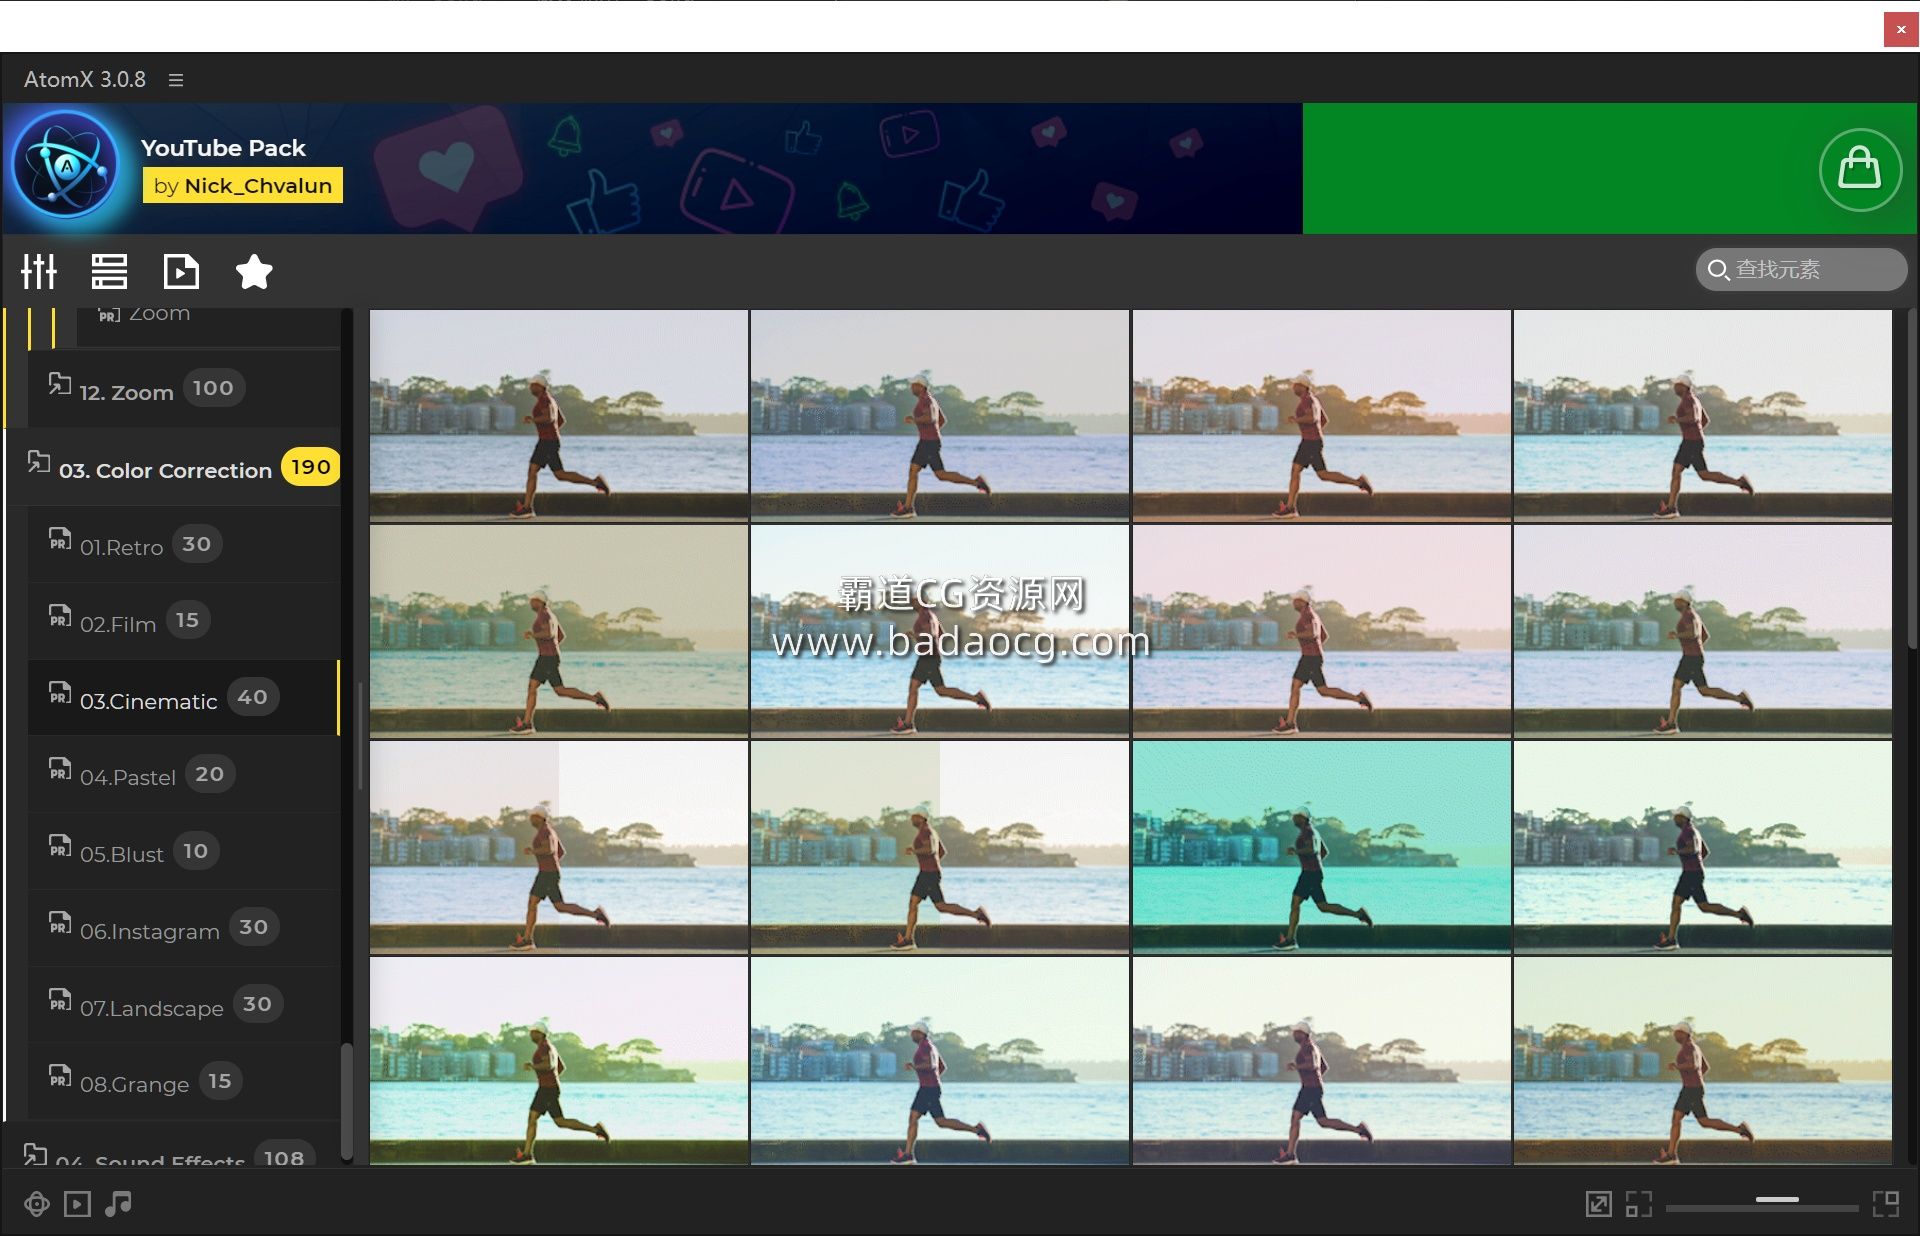Click the 190 count badge on Color Correction
1920x1236 pixels.
tap(310, 467)
